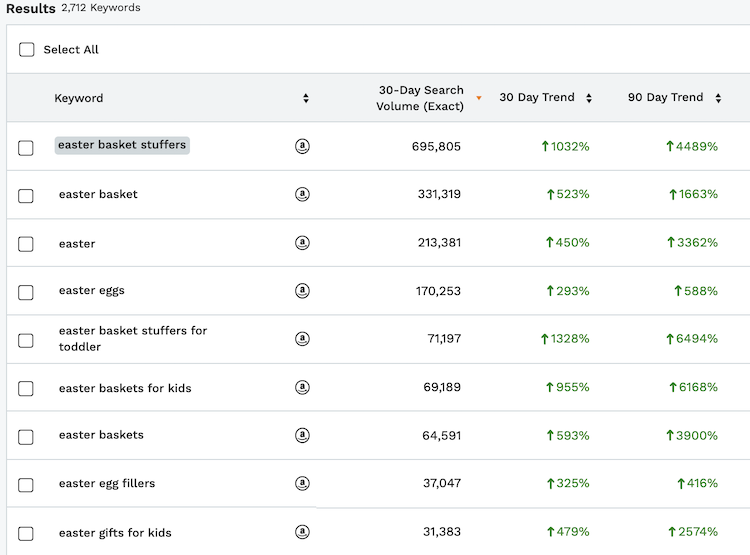Click Amazon icon next to easter egg fillers

pyautogui.click(x=302, y=484)
